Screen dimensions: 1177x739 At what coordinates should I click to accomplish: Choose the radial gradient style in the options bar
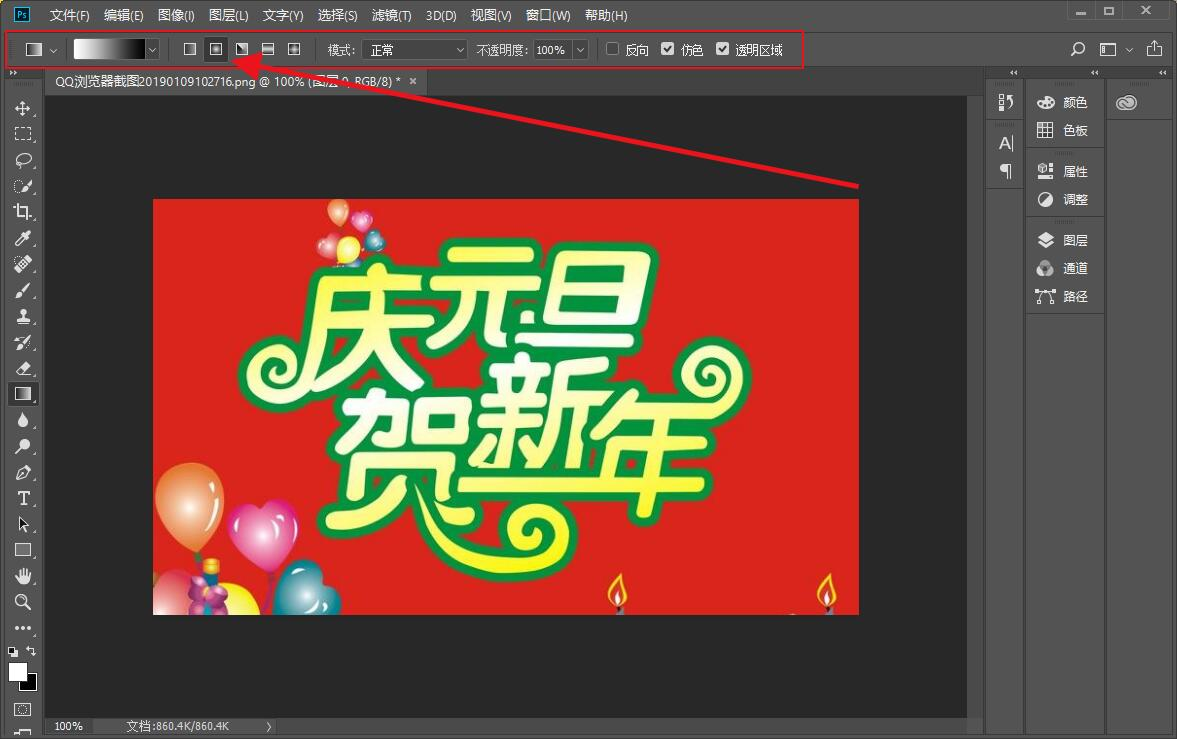(216, 48)
